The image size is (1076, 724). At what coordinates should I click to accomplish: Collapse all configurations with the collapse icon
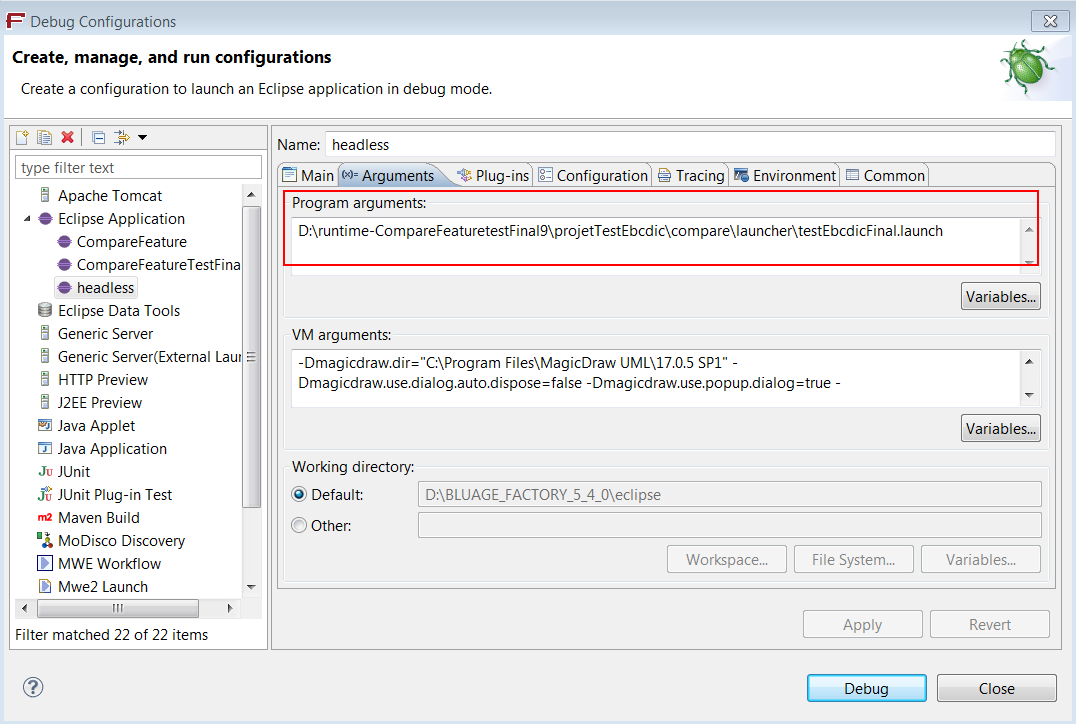pyautogui.click(x=98, y=138)
